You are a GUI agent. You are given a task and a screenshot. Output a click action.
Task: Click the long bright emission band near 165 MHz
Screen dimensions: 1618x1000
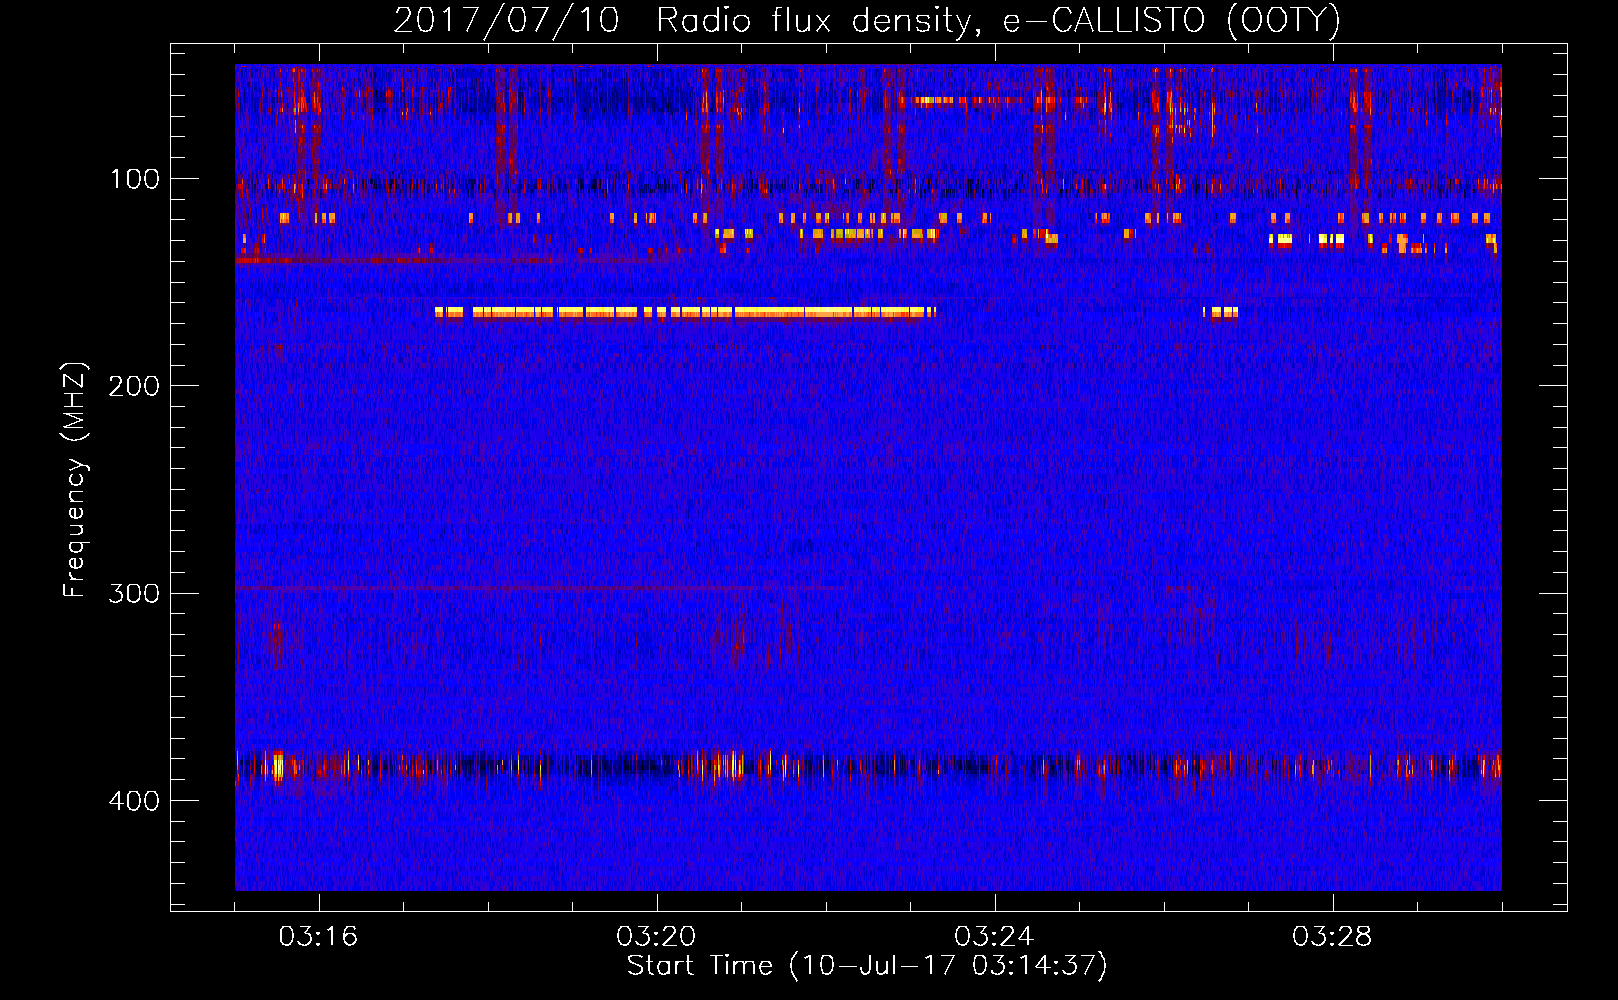(686, 313)
